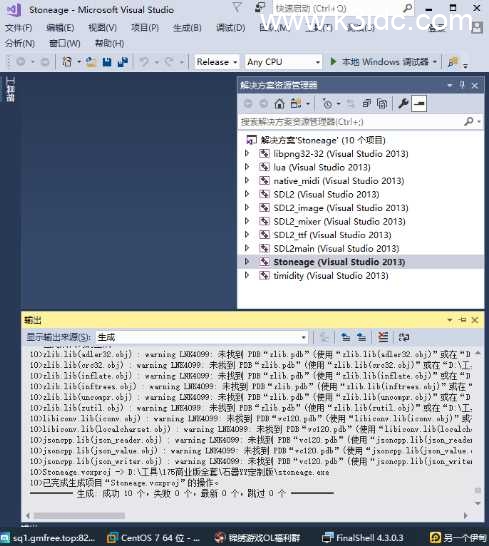489x546 pixels.
Task: Click the Save All toolbar icon
Action: (x=123, y=62)
